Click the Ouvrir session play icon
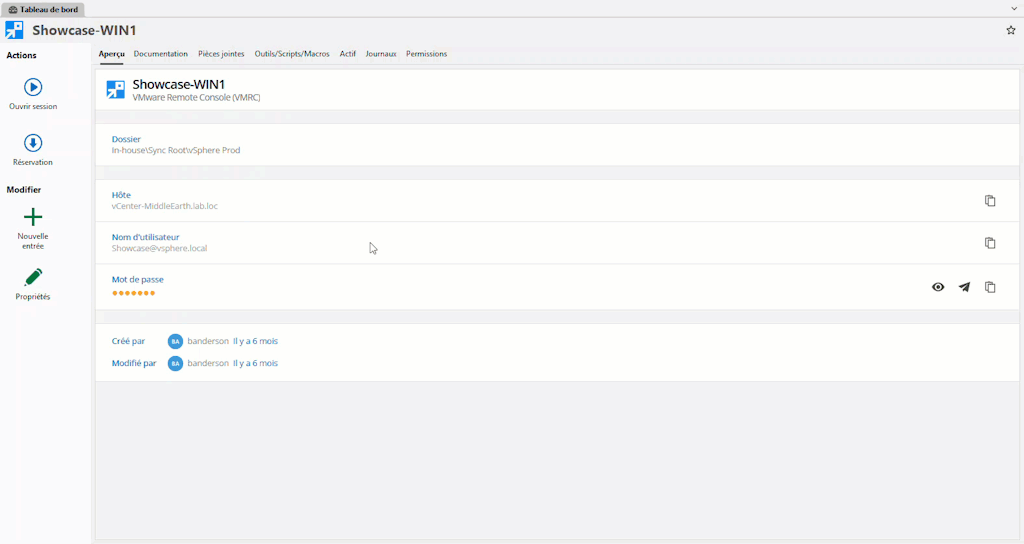1024x544 pixels. coord(33,87)
